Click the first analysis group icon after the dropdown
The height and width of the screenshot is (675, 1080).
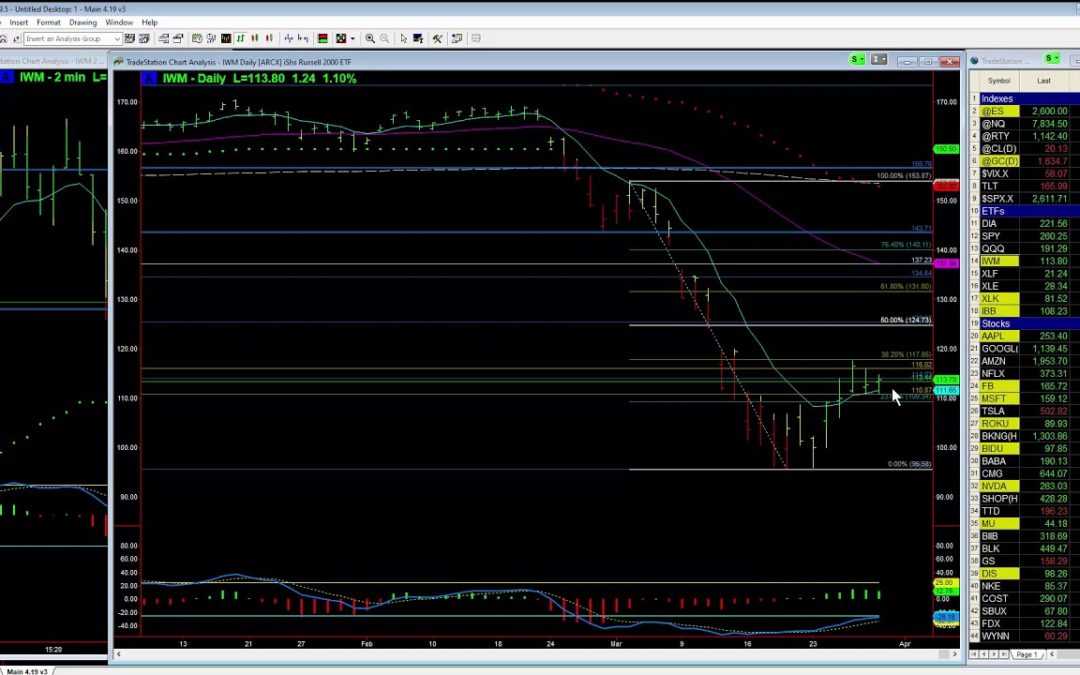click(x=129, y=39)
